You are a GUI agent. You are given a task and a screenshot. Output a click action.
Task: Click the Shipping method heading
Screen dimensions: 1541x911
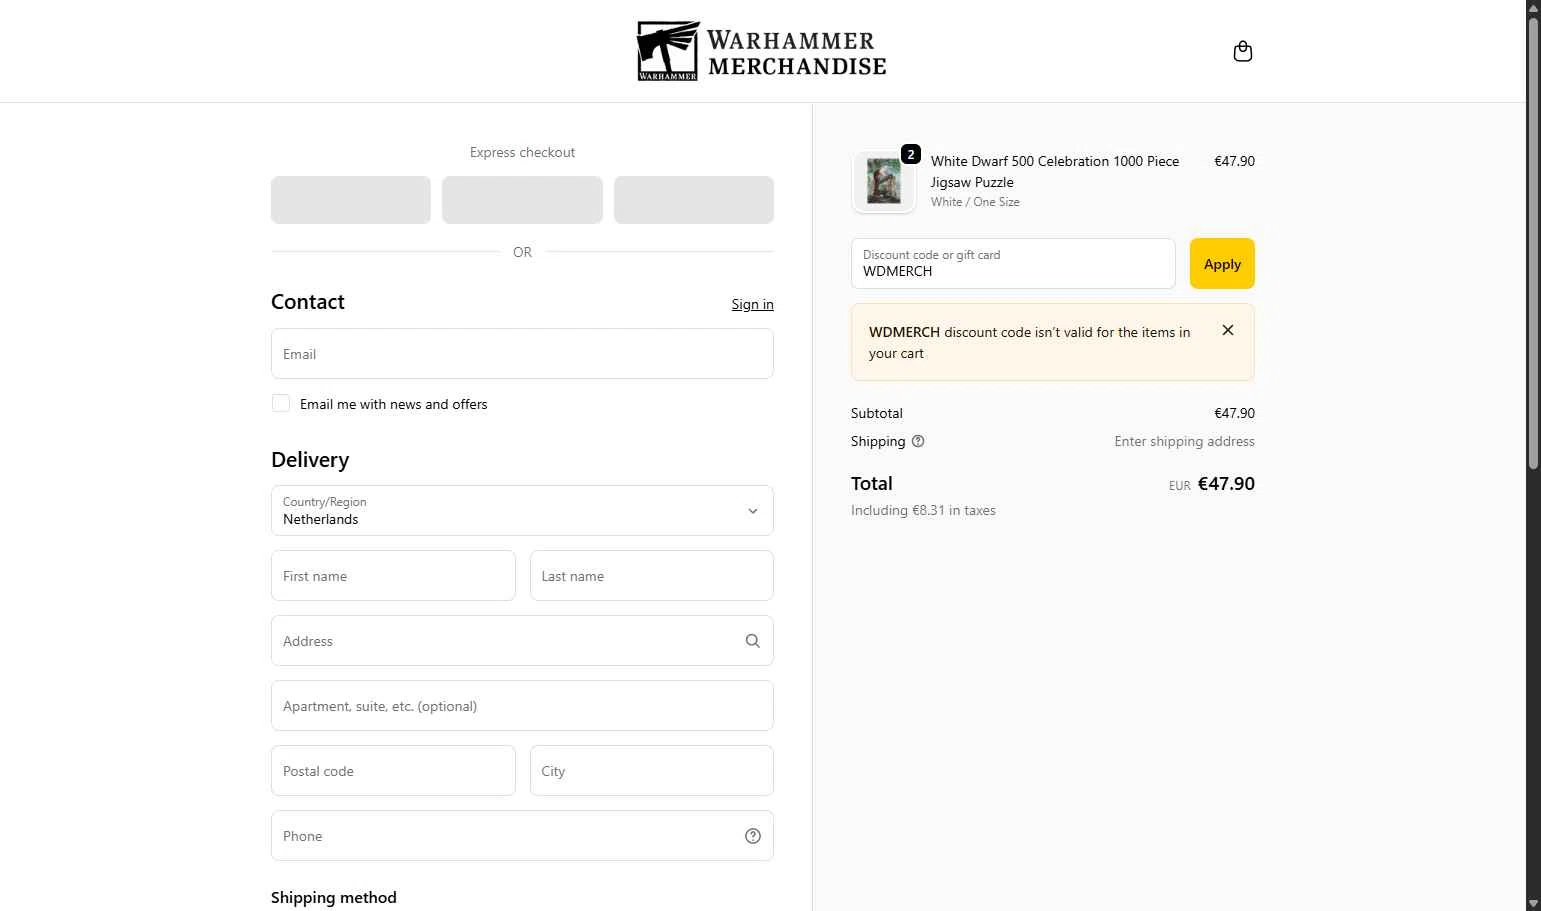334,898
